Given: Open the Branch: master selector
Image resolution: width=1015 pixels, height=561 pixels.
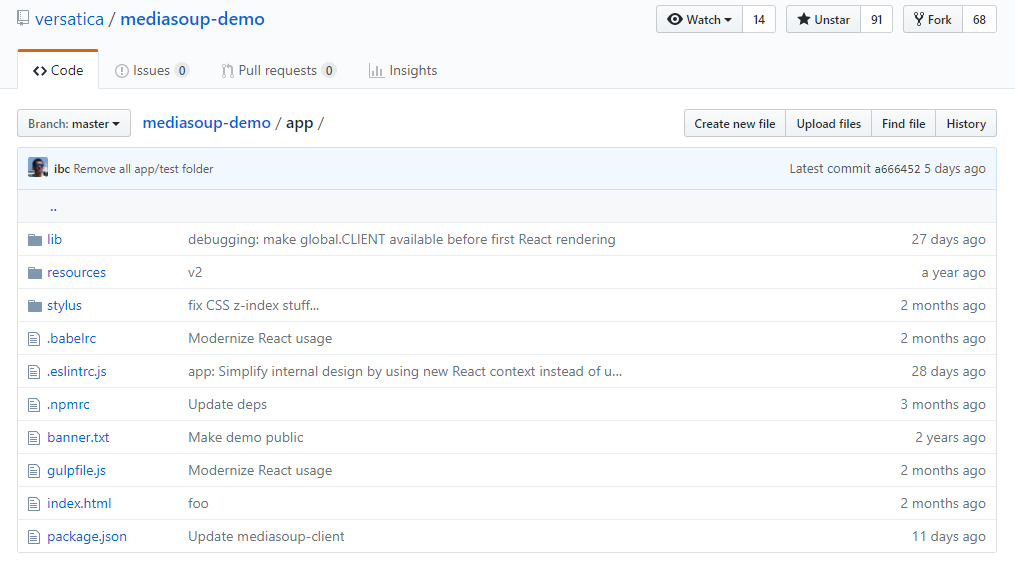Looking at the screenshot, I should (x=74, y=124).
